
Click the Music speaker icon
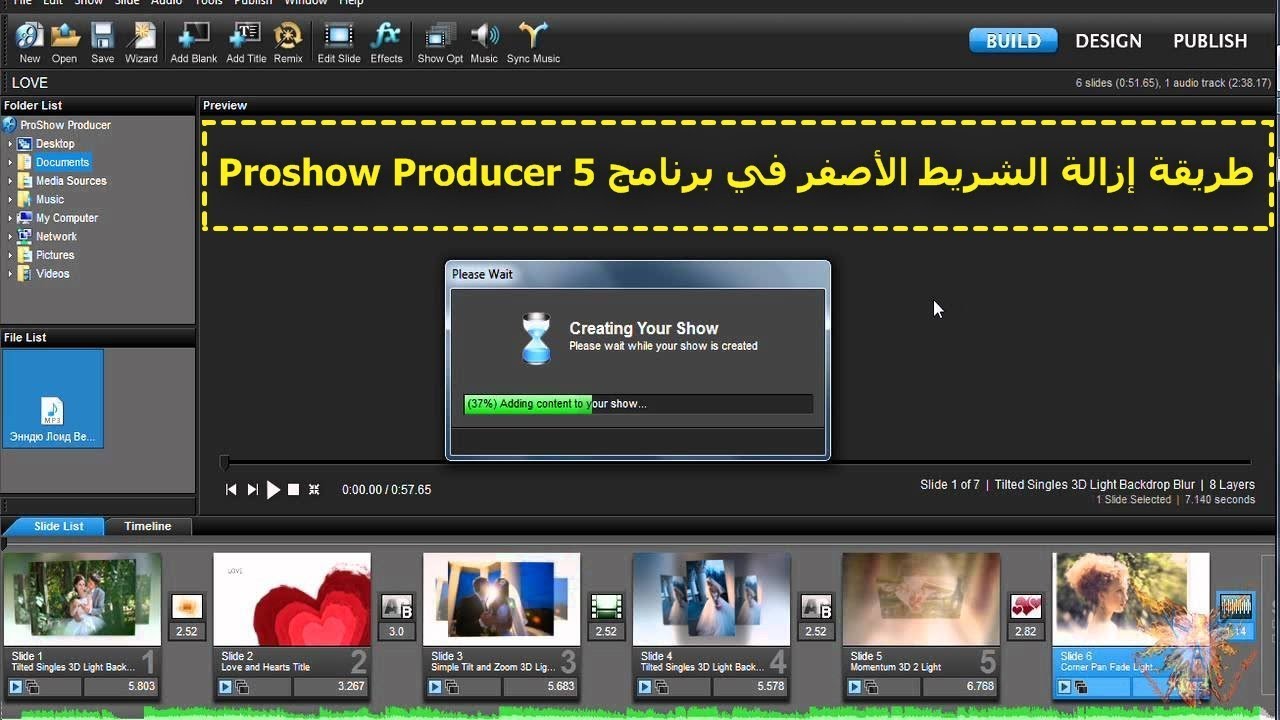(x=484, y=36)
